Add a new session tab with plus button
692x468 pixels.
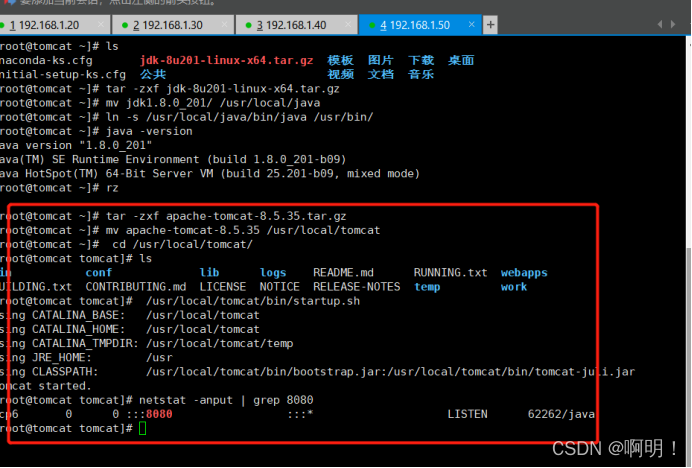[490, 25]
